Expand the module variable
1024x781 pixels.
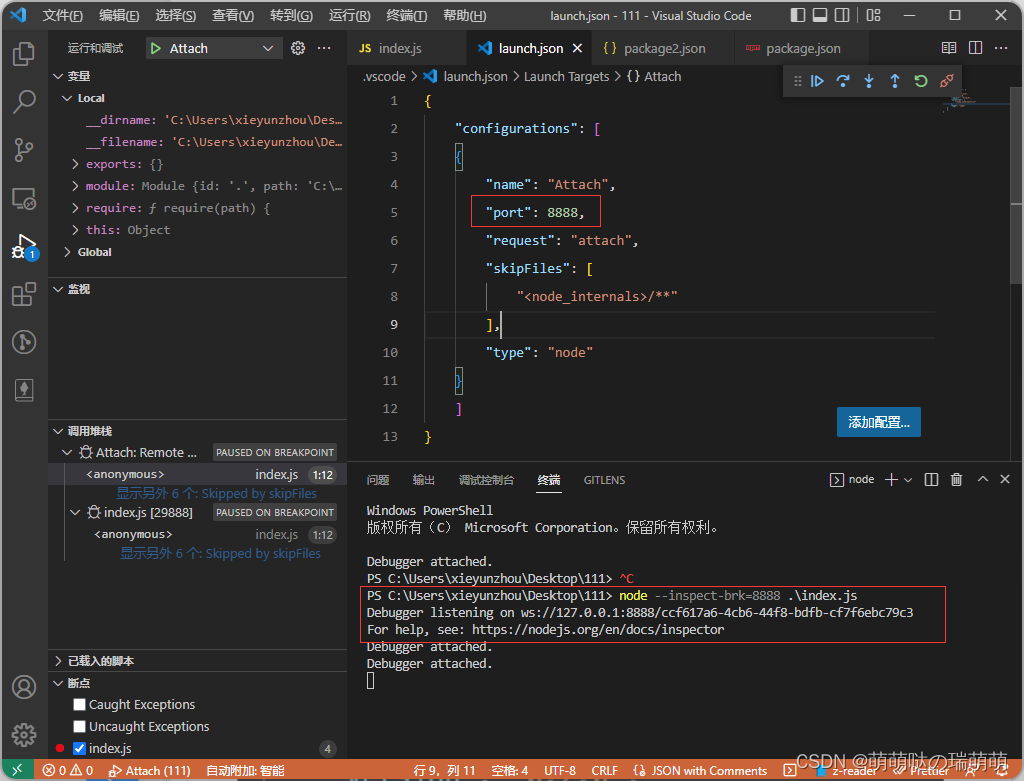[x=75, y=186]
